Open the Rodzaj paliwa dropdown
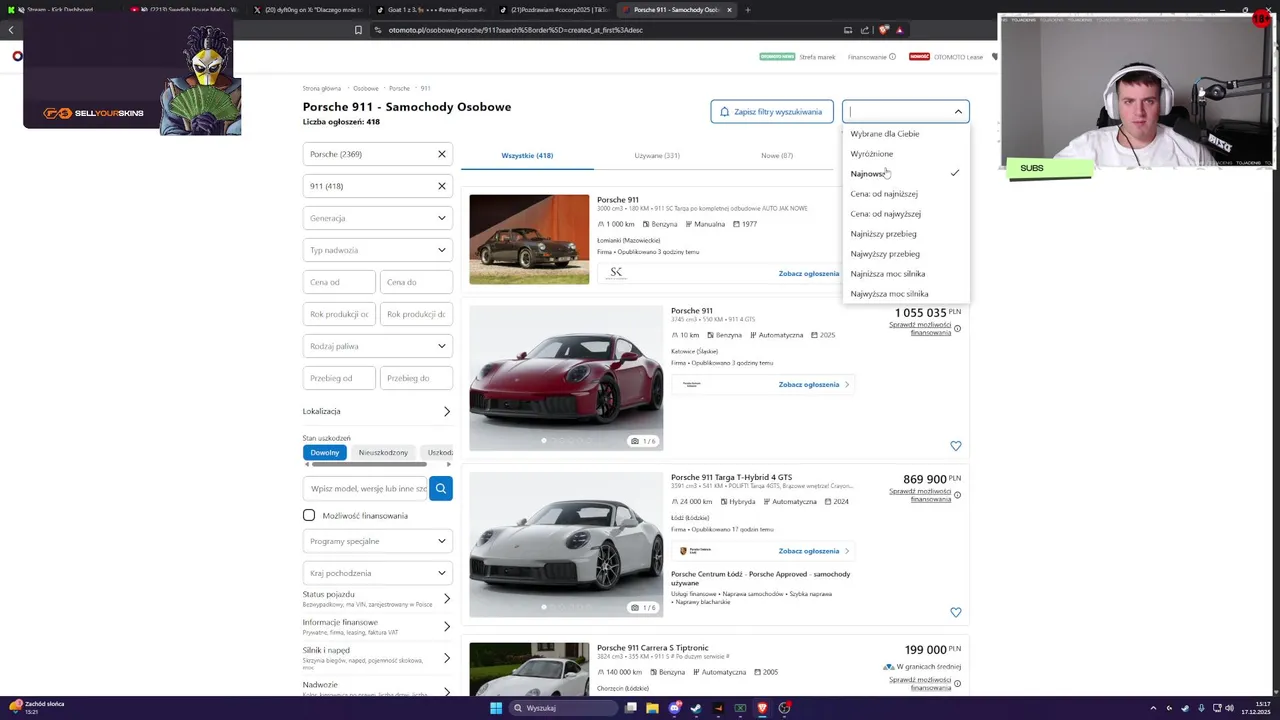 pyautogui.click(x=378, y=346)
